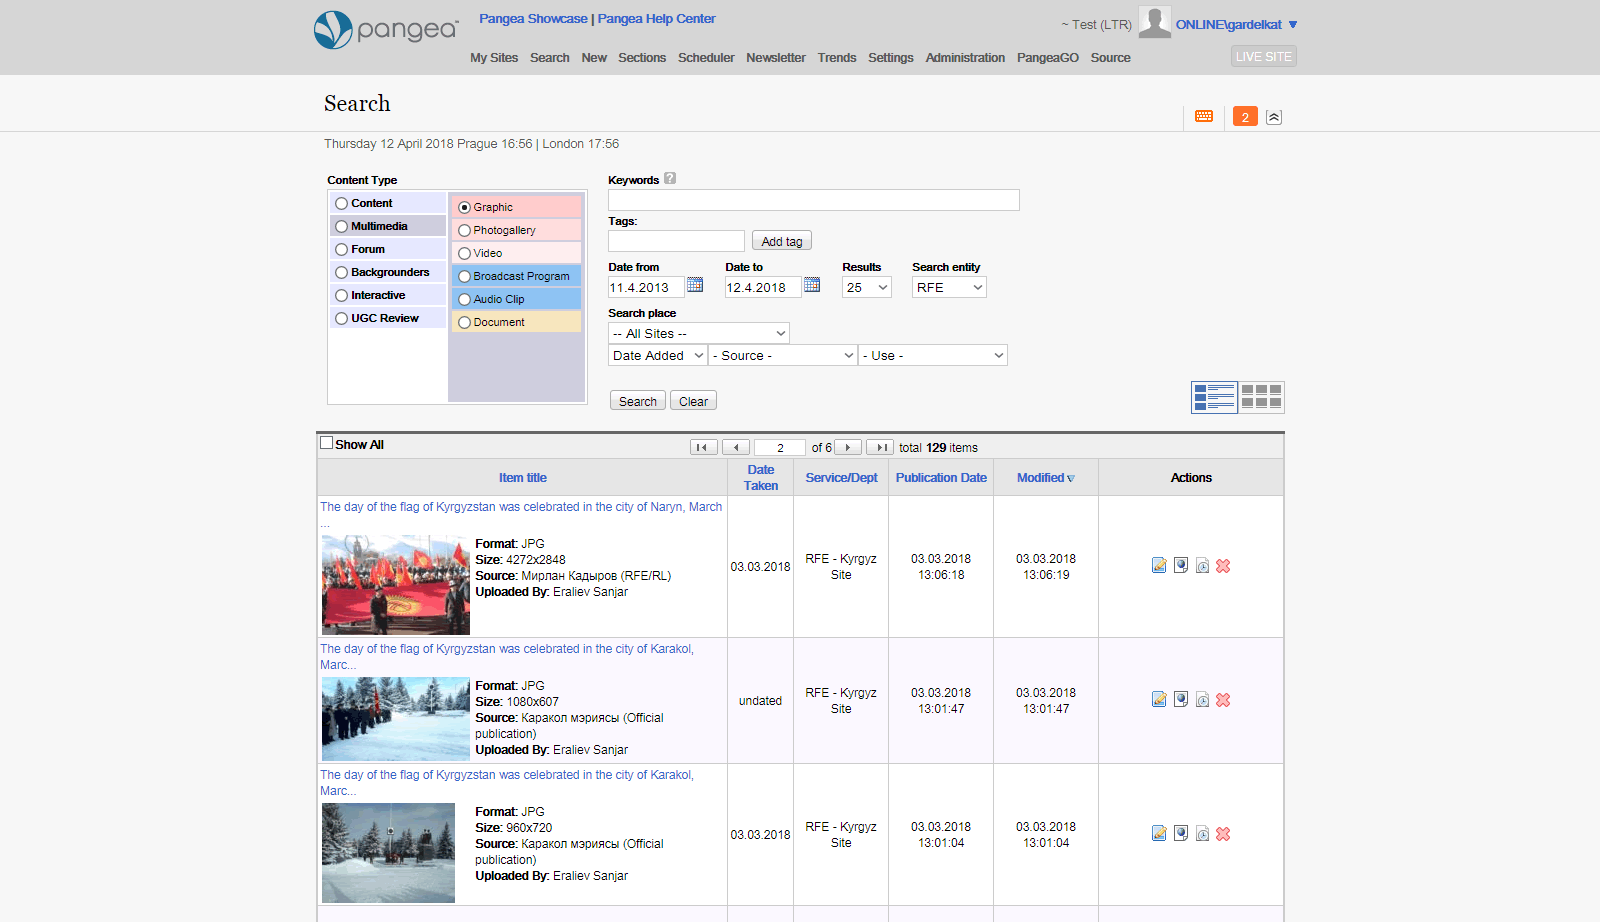The height and width of the screenshot is (922, 1600).
Task: Open the Search entity RFE dropdown
Action: tap(949, 287)
